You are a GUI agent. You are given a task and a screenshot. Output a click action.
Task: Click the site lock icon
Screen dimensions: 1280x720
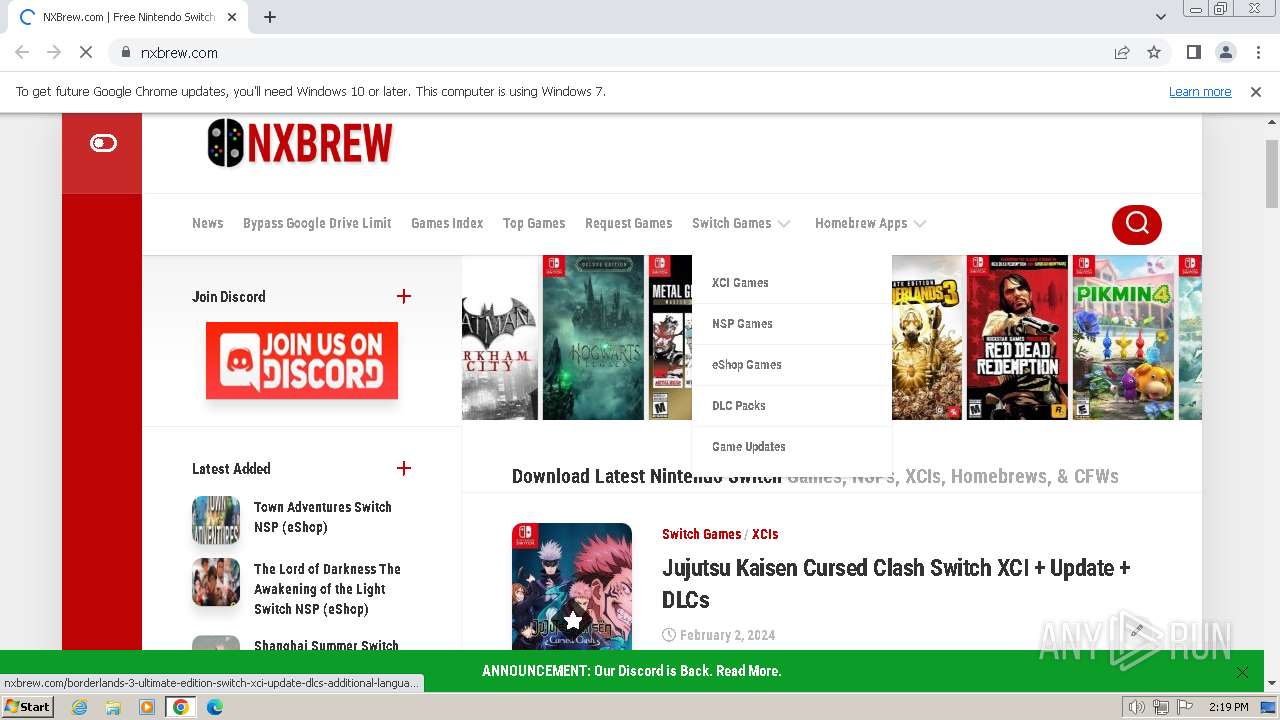(x=126, y=52)
